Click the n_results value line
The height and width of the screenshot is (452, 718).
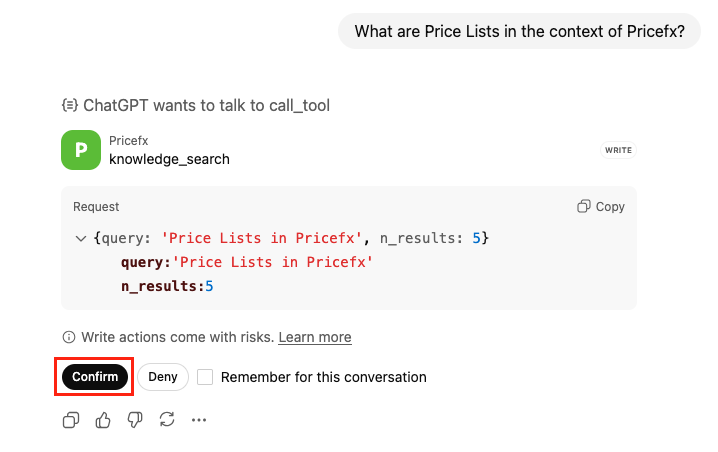pyautogui.click(x=168, y=287)
